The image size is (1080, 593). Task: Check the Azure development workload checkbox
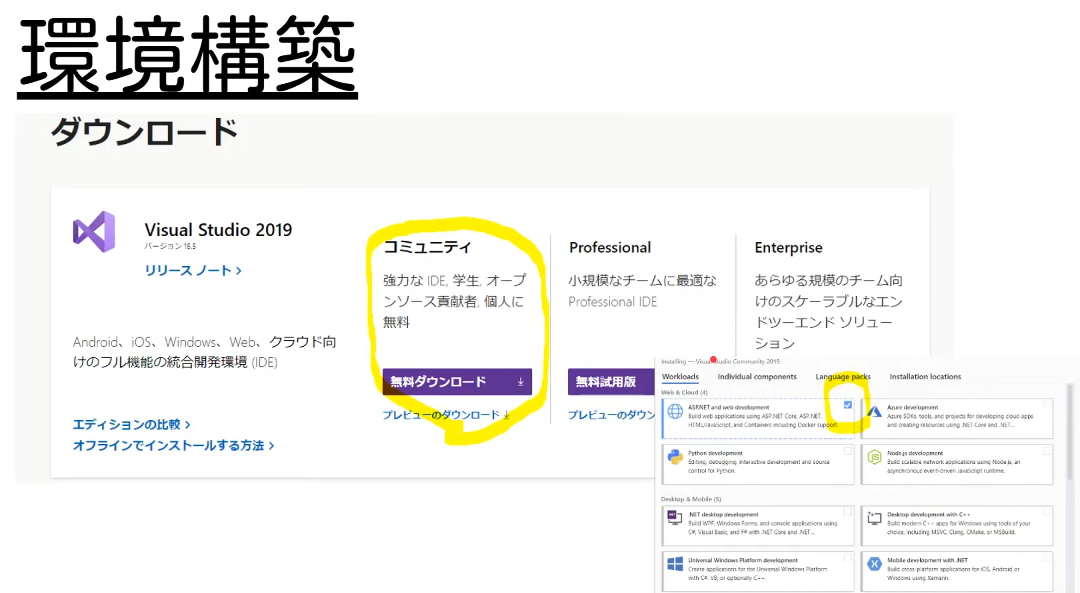pyautogui.click(x=1047, y=405)
